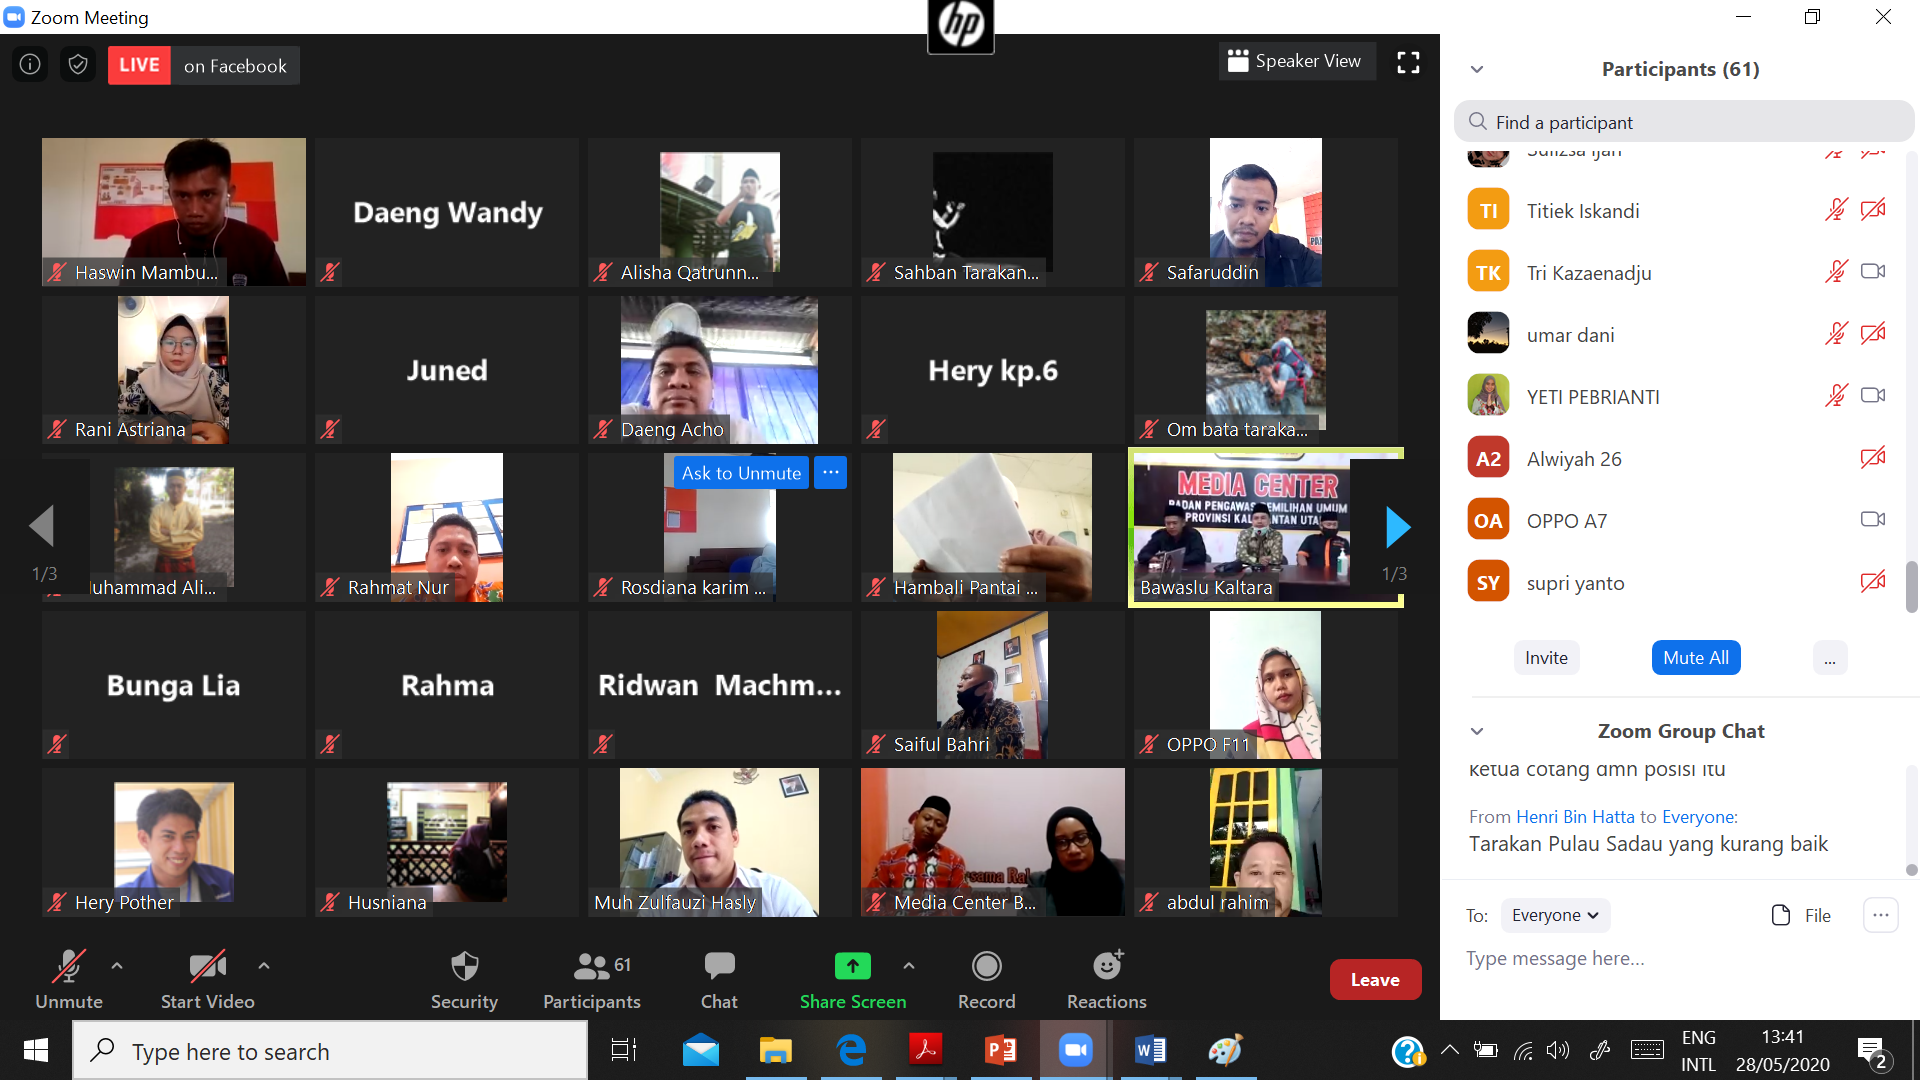
Task: Enter full screen mode icon
Action: 1408,63
